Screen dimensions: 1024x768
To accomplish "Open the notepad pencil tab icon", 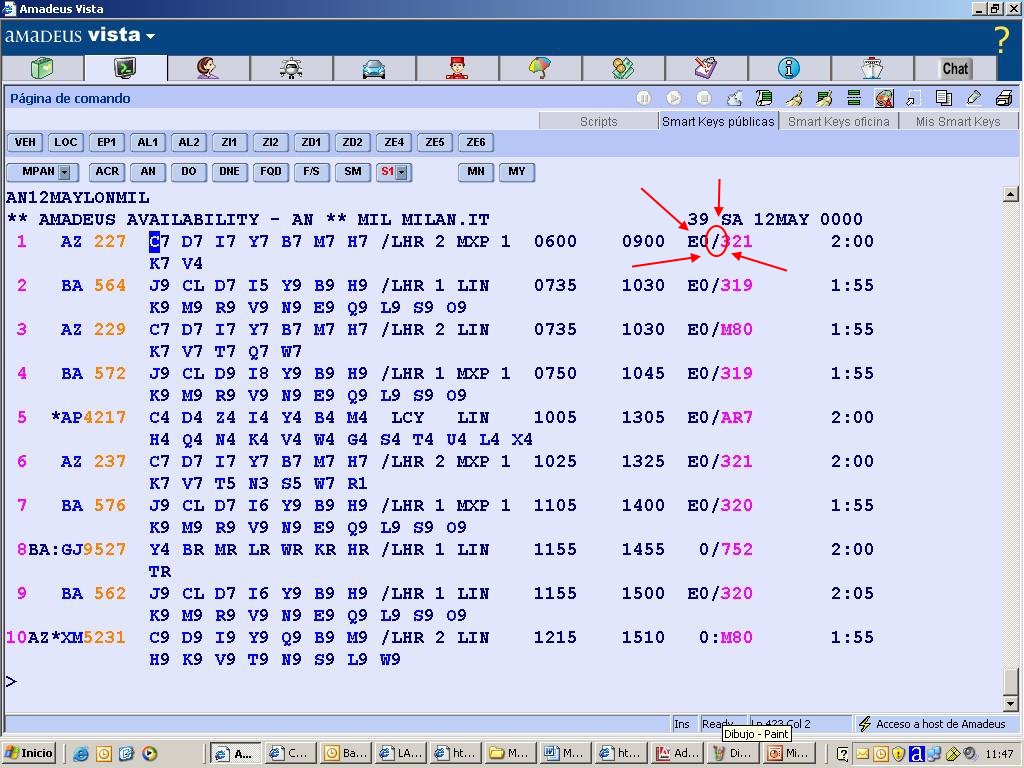I will tap(705, 68).
